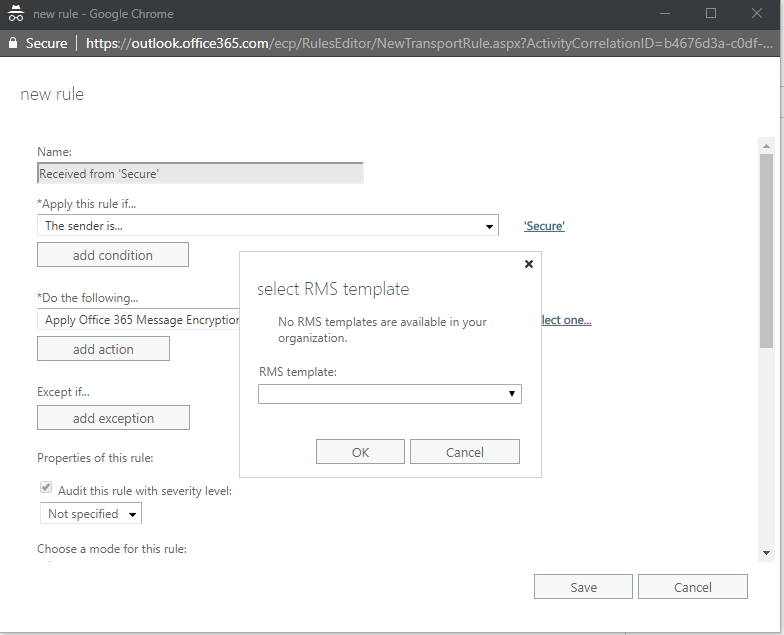Click the 'select RMS template' dialog title
The image size is (784, 635).
(x=333, y=289)
